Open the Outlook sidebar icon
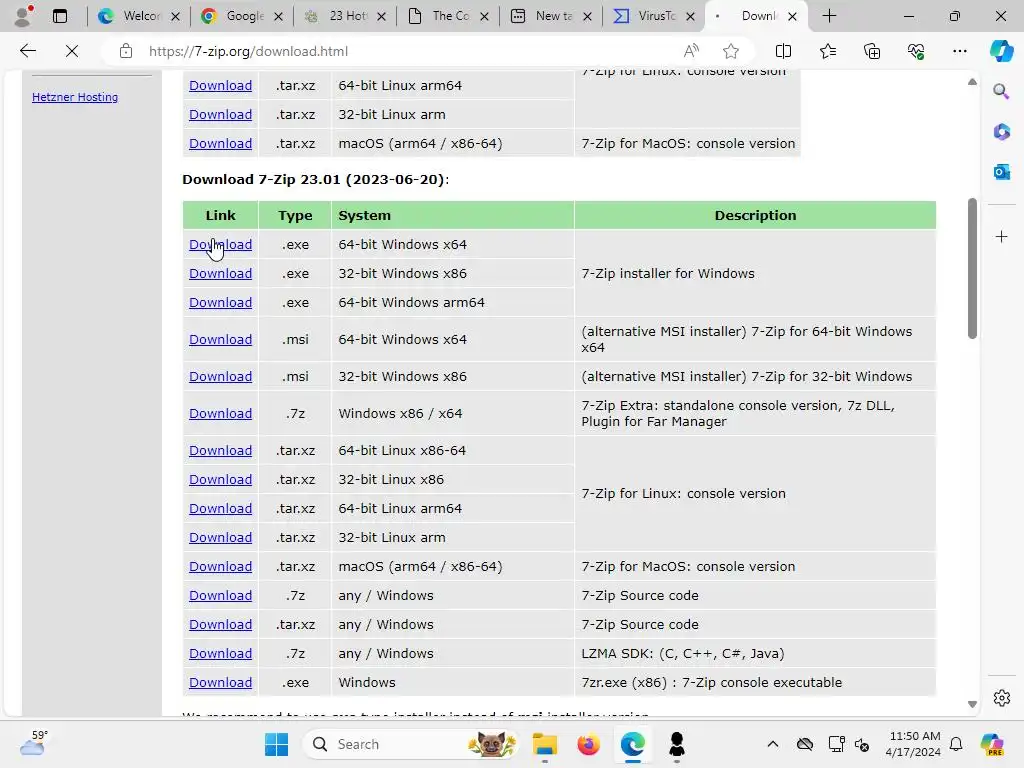The width and height of the screenshot is (1024, 768). [1001, 172]
